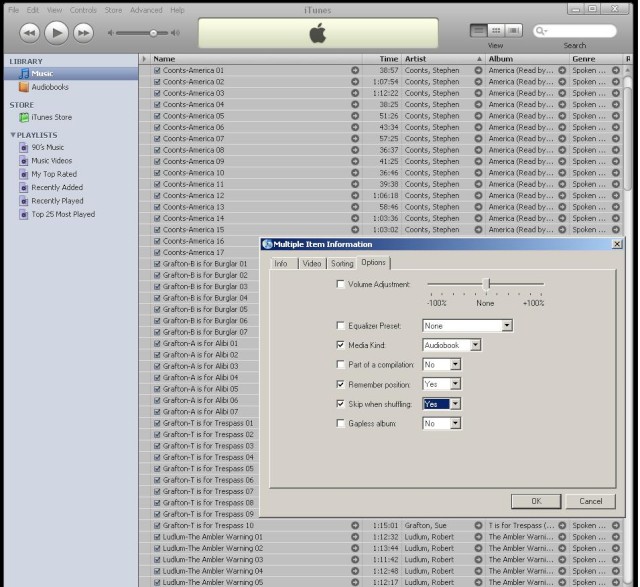Screen dimensions: 640x587
Task: Click name arrow icon for Coonts-America 01
Action: point(355,70)
